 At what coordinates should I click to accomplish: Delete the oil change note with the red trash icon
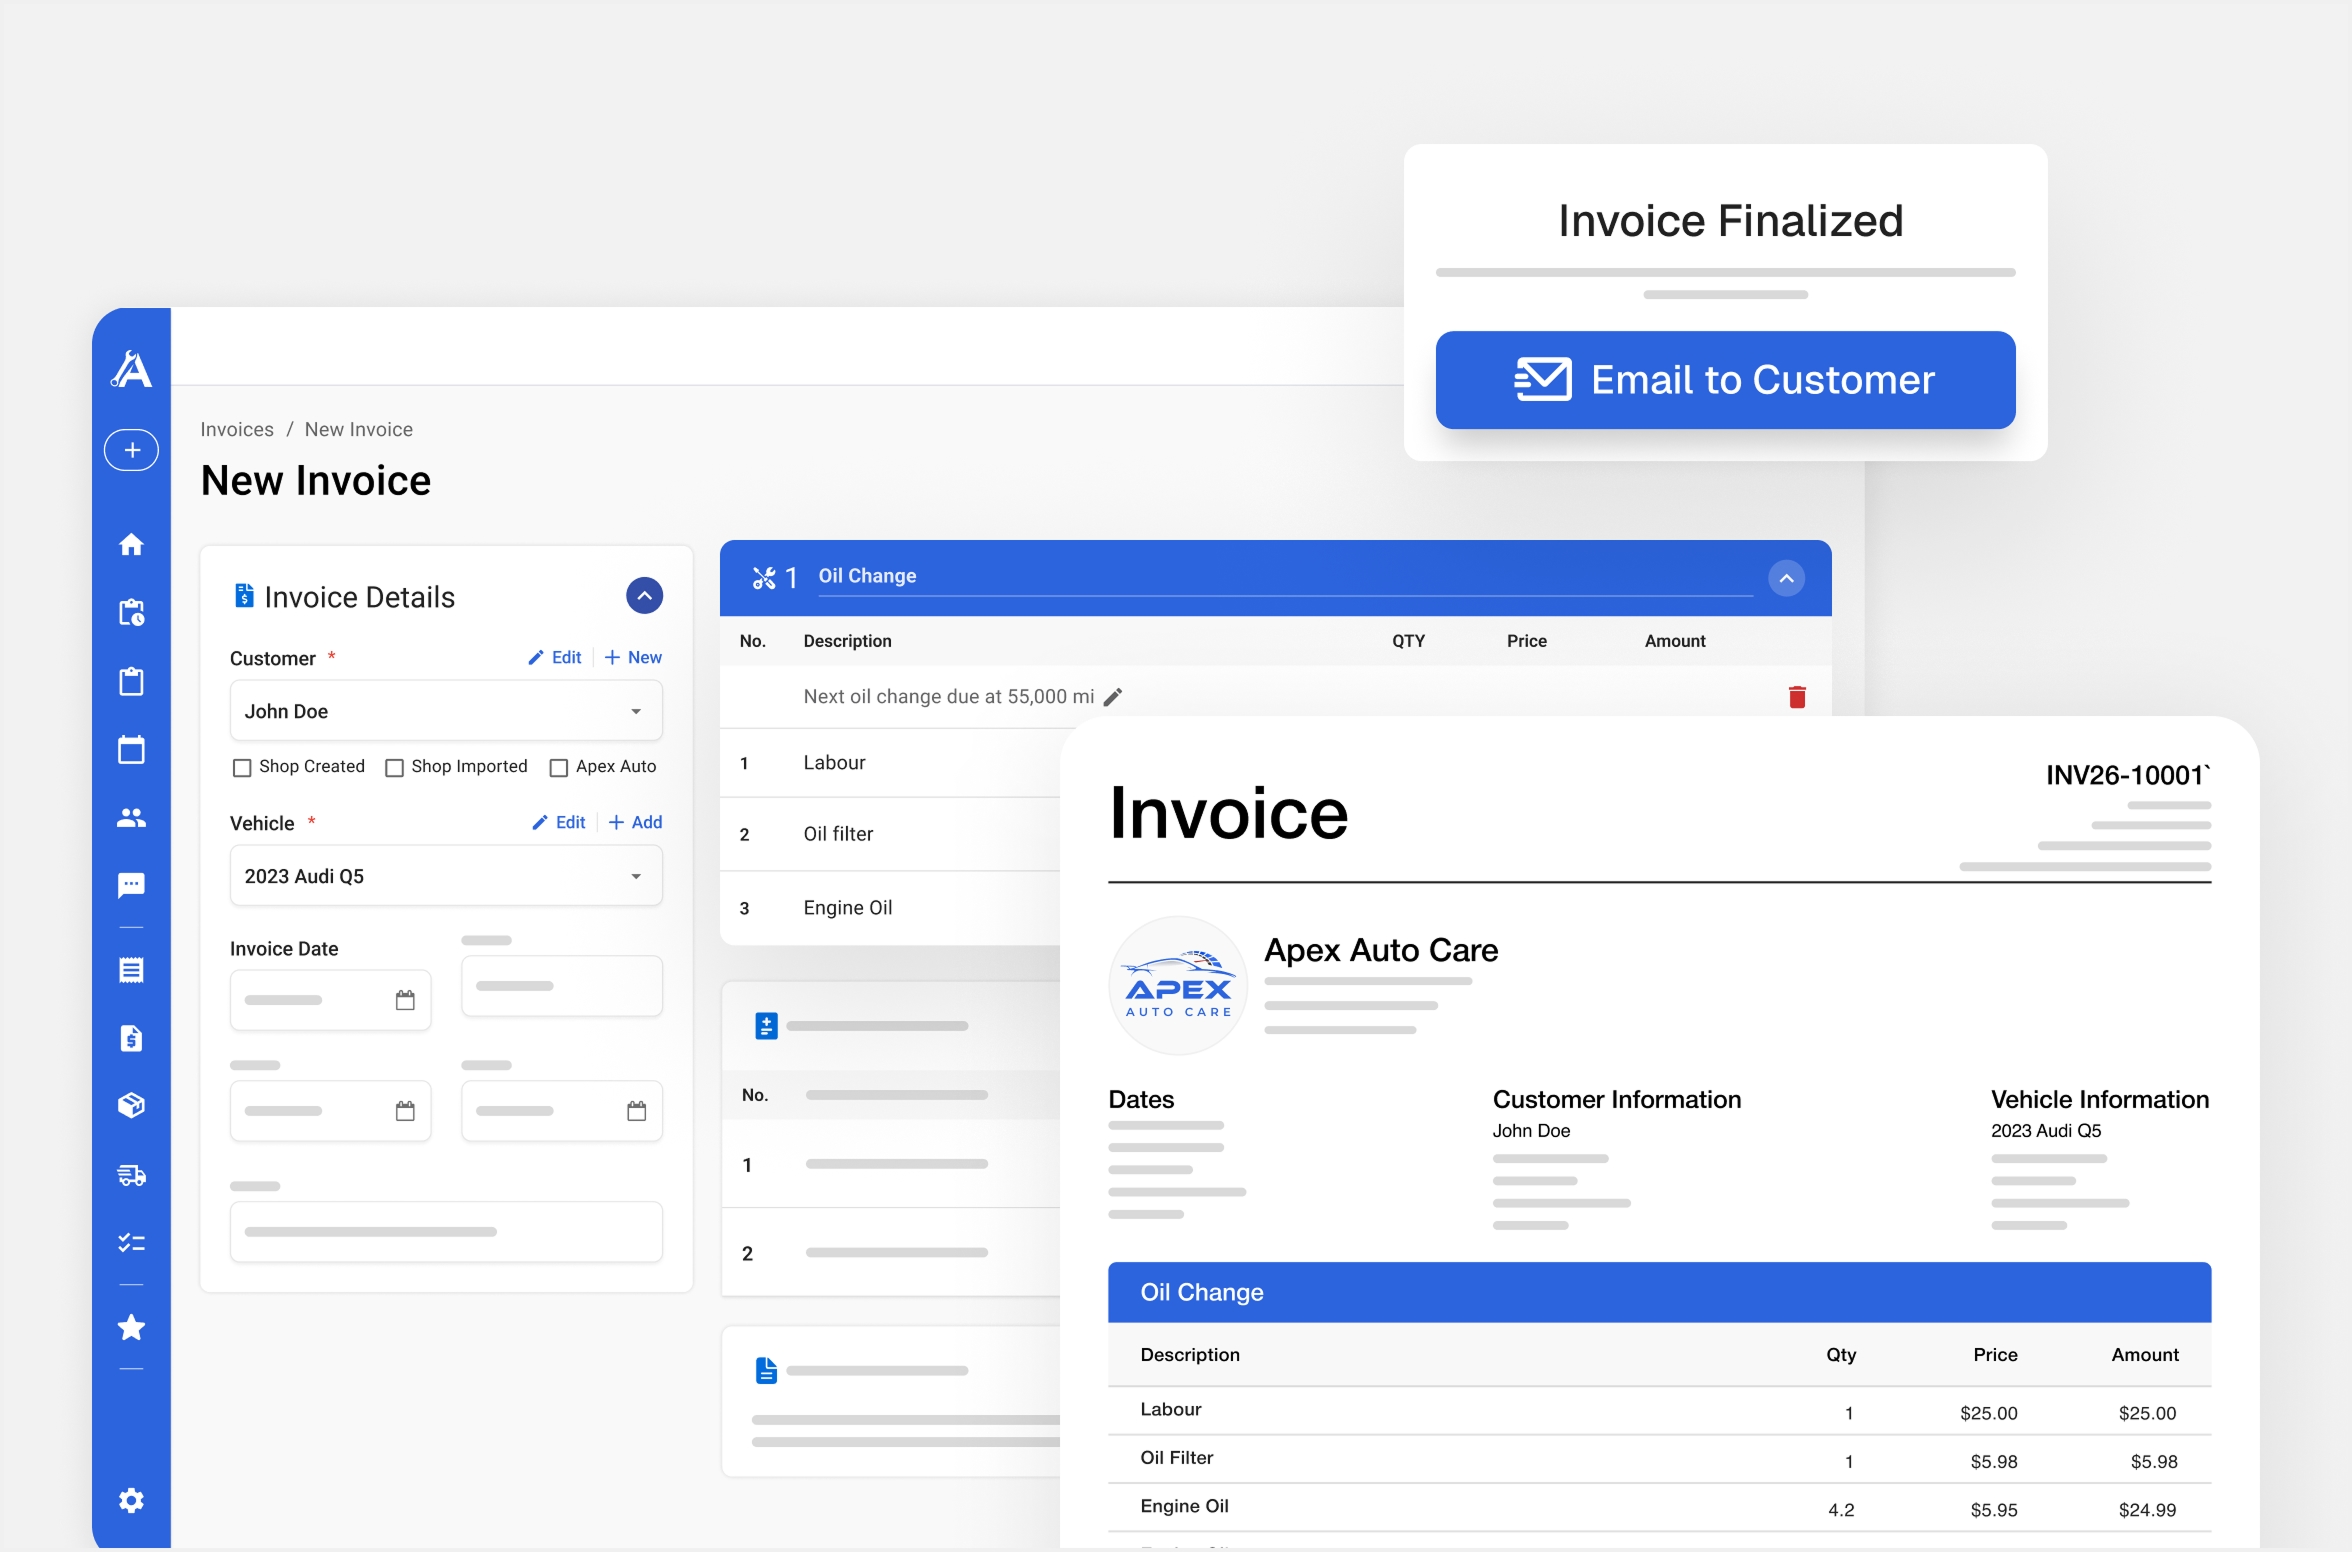[x=1797, y=697]
